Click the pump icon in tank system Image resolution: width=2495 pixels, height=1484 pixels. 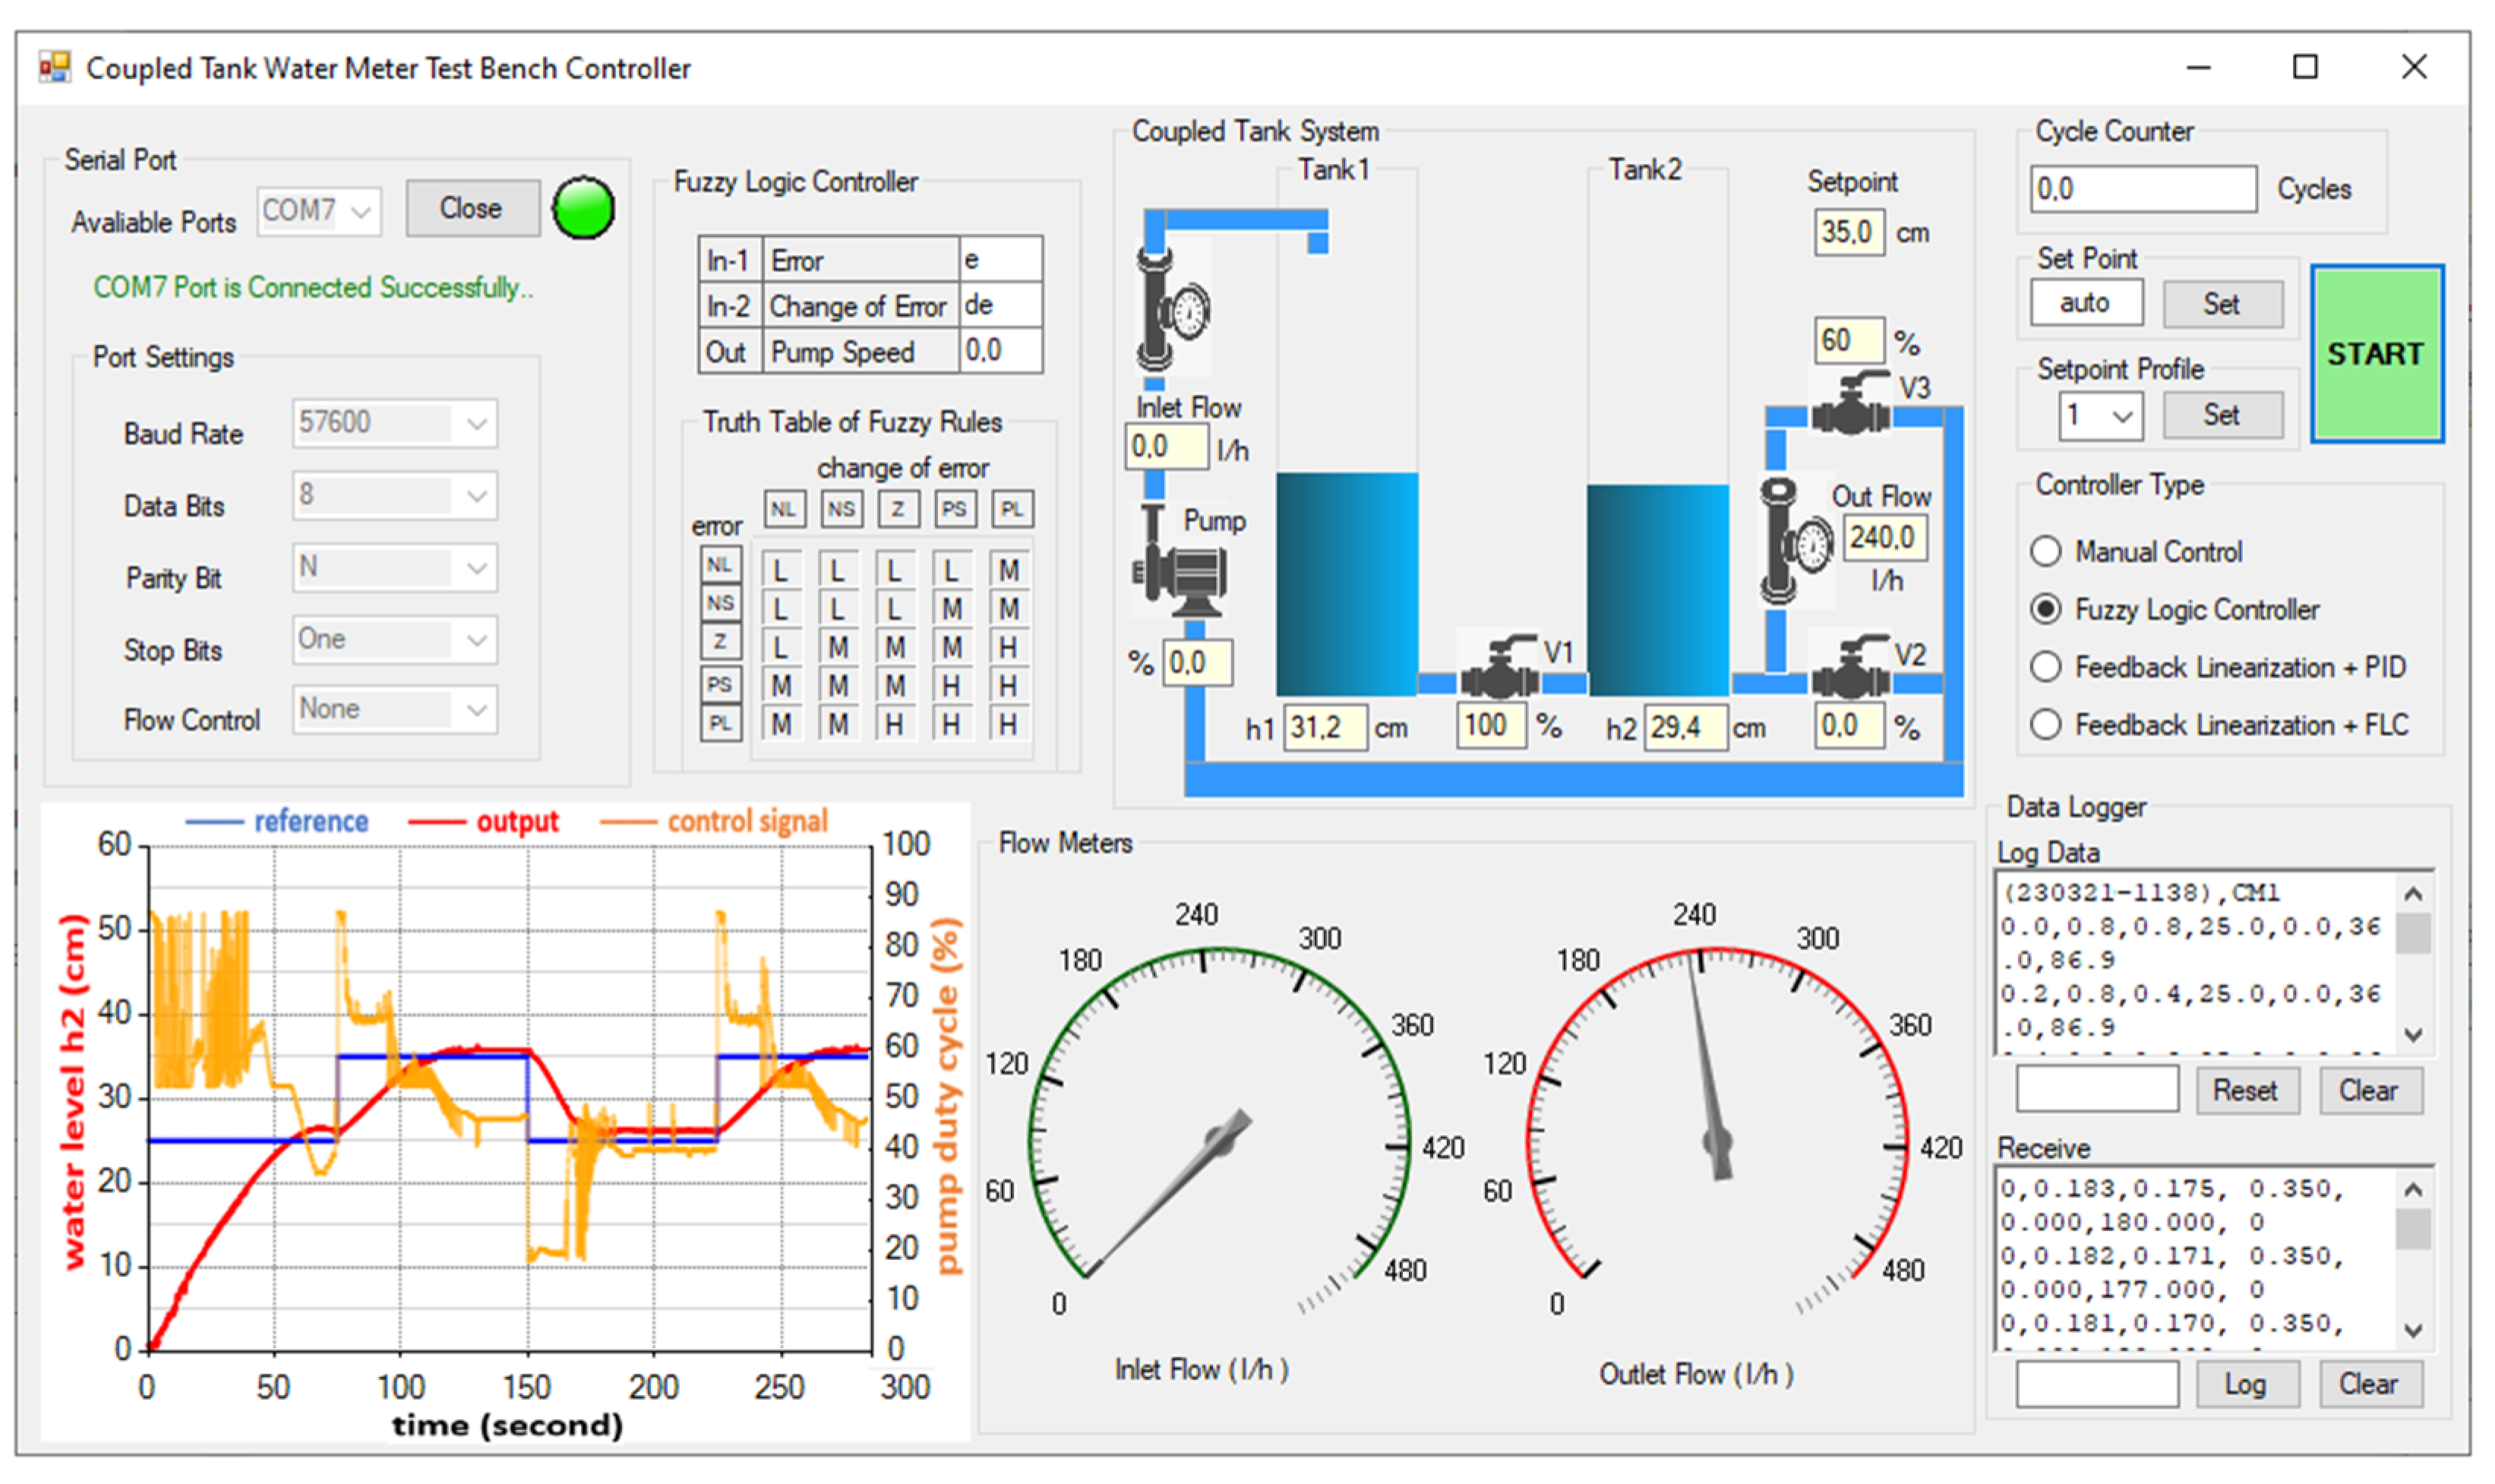(x=1182, y=570)
